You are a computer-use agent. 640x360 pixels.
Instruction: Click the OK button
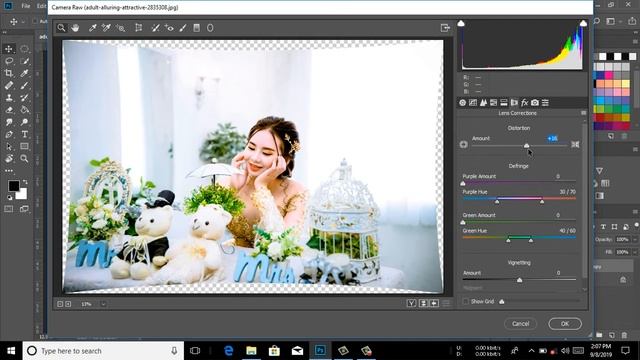(565, 324)
